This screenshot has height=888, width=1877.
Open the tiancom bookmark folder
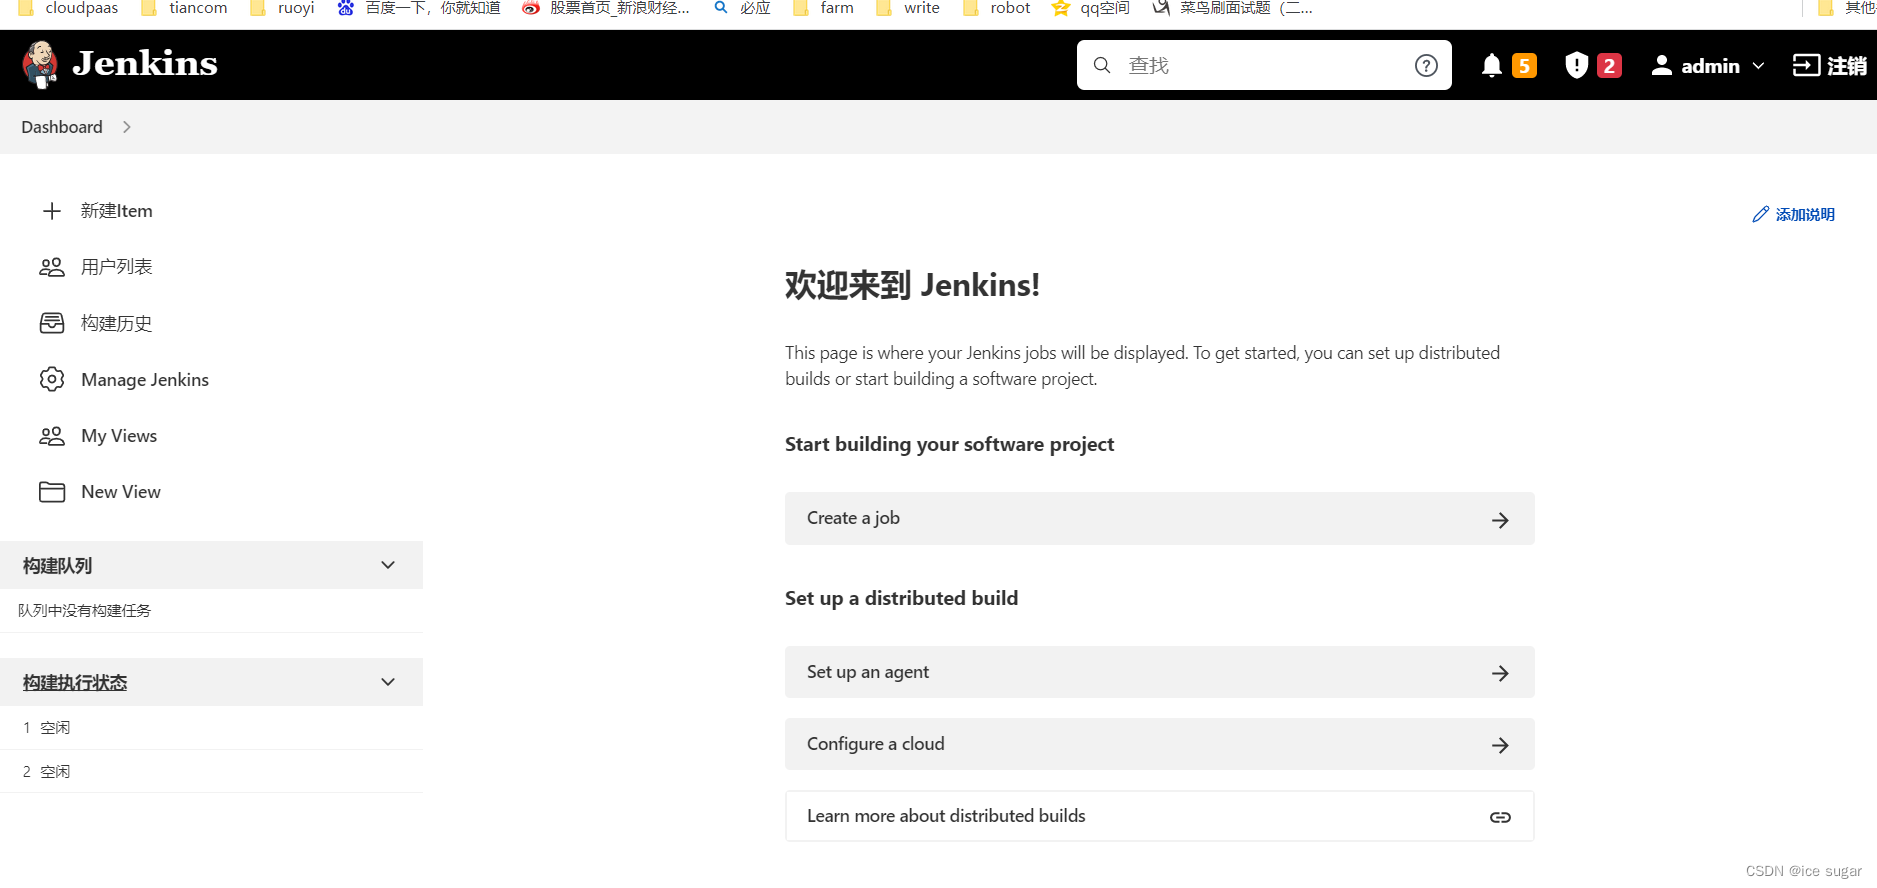(184, 8)
